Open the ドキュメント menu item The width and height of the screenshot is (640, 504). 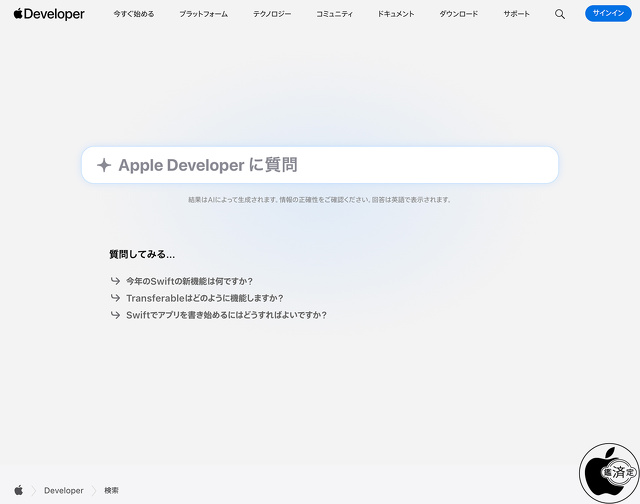click(396, 14)
